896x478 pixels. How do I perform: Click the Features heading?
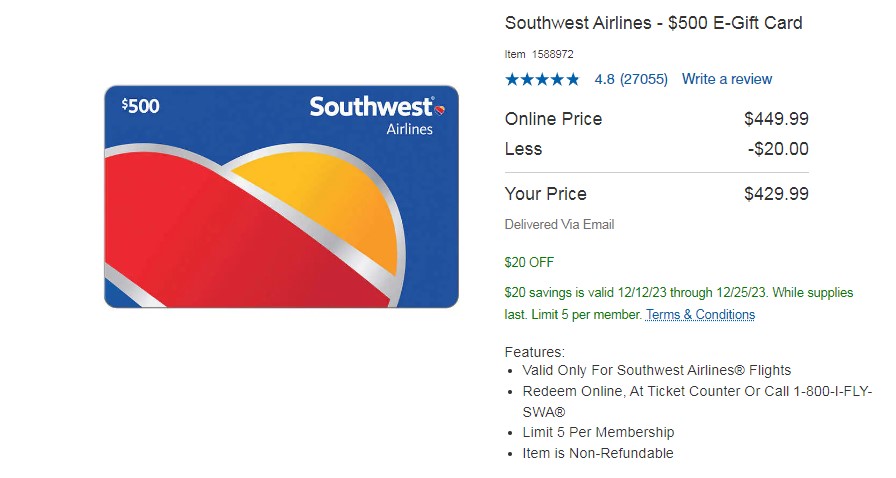click(x=534, y=352)
